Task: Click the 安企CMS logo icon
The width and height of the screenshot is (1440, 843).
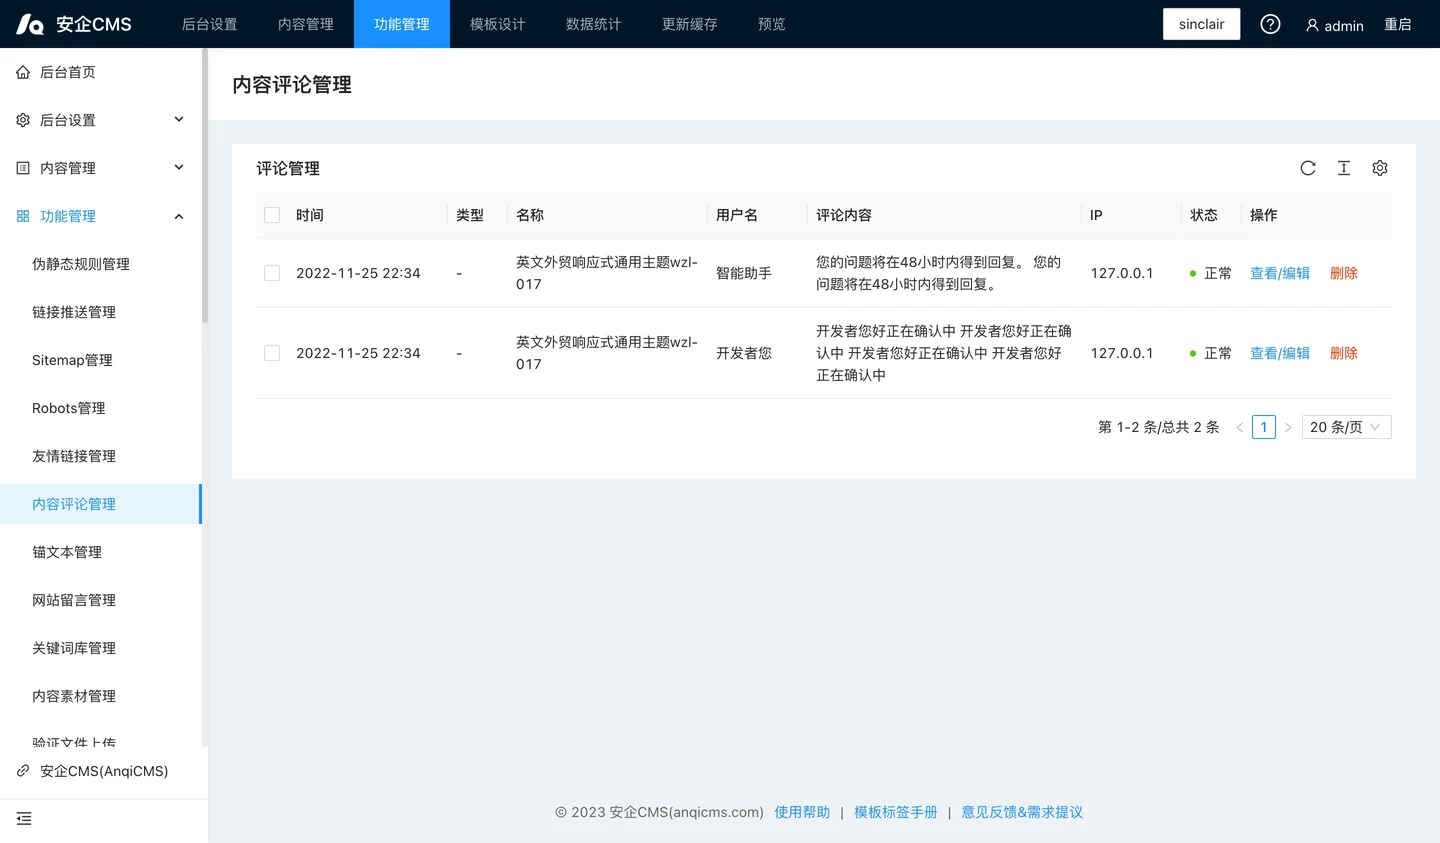Action: point(30,24)
